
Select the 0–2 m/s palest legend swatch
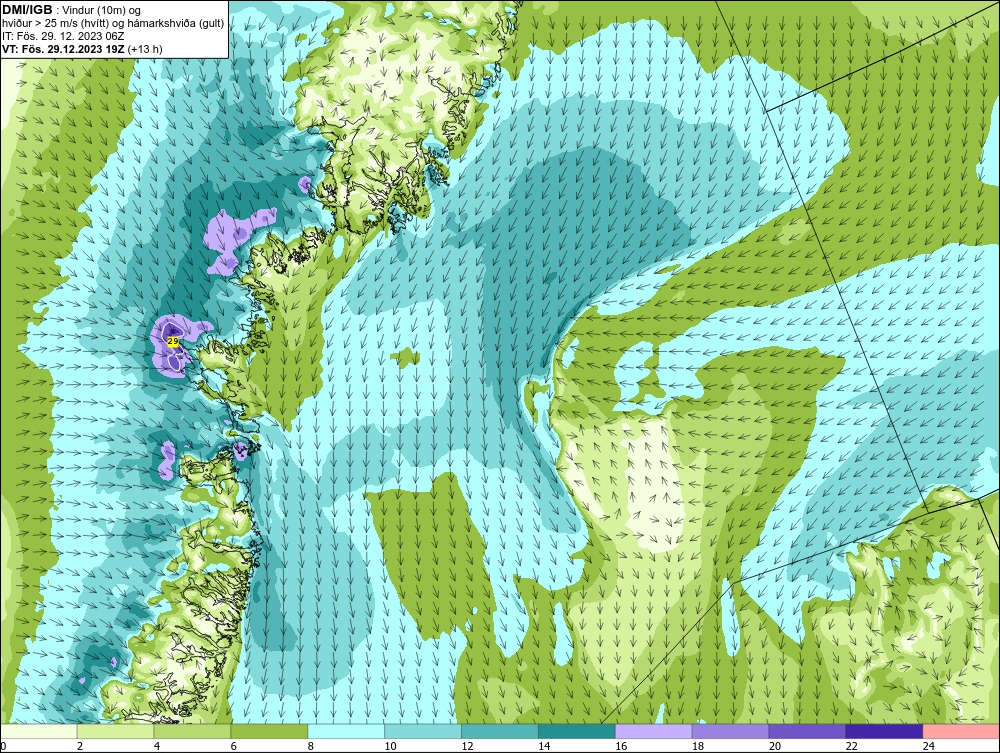coord(39,731)
